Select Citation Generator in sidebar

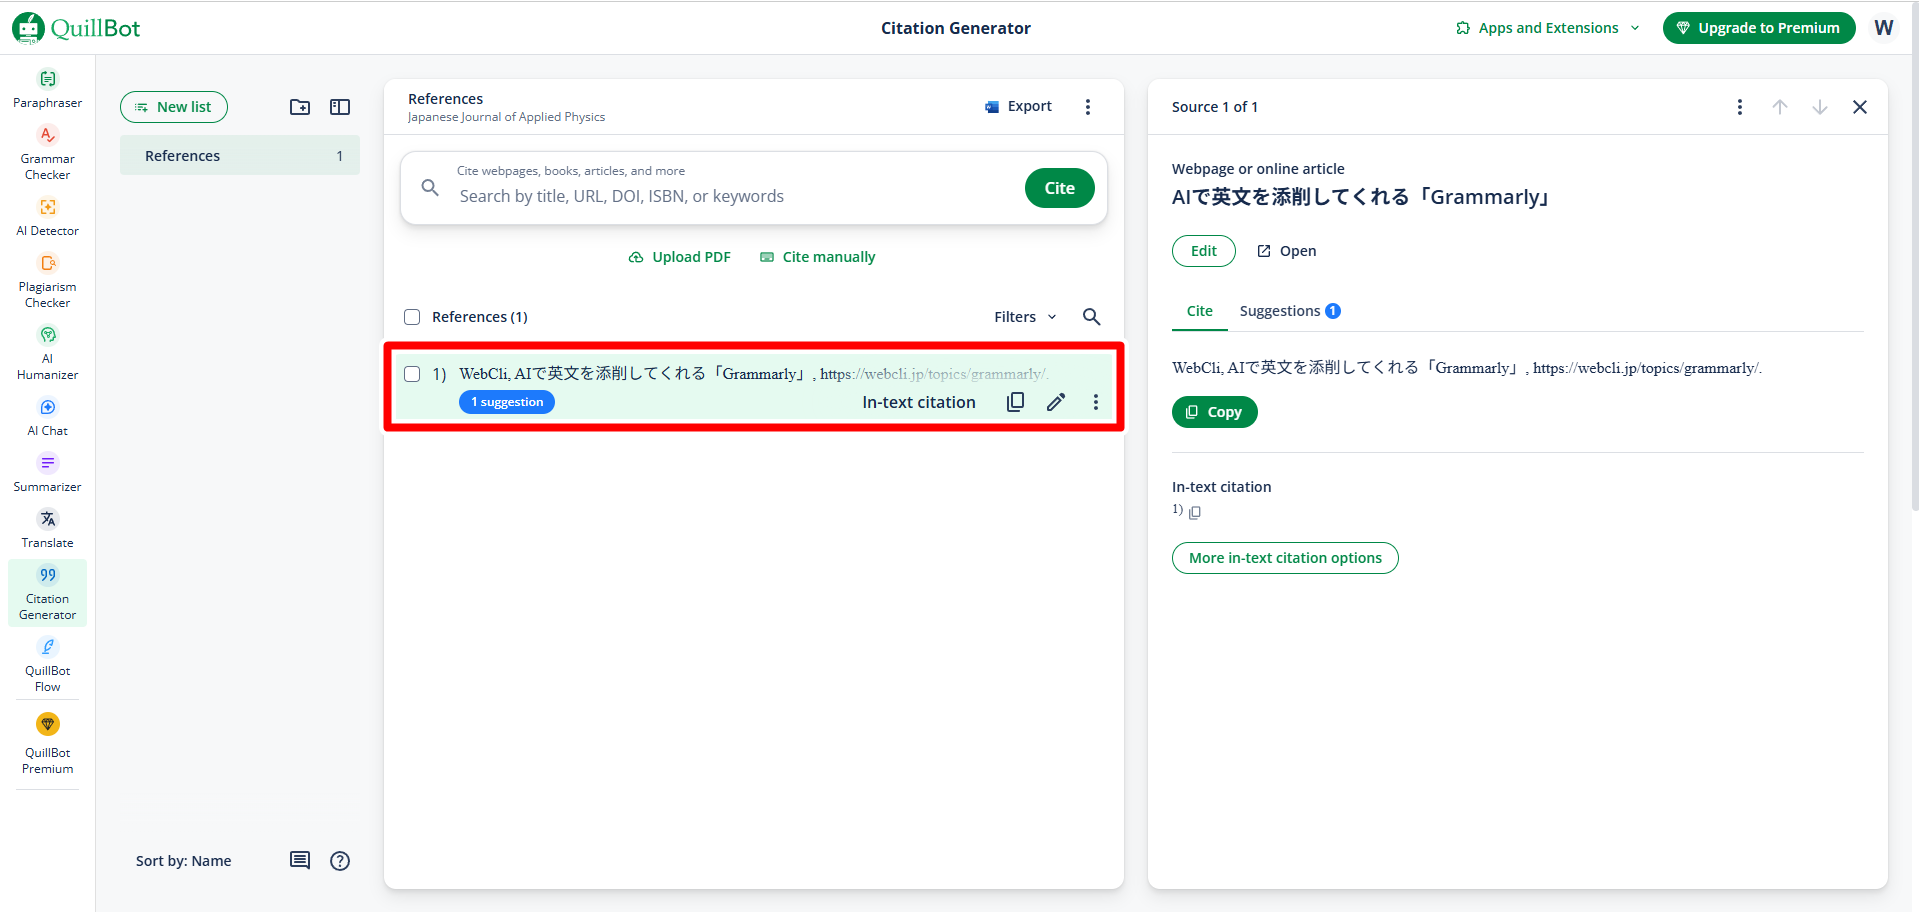point(47,592)
